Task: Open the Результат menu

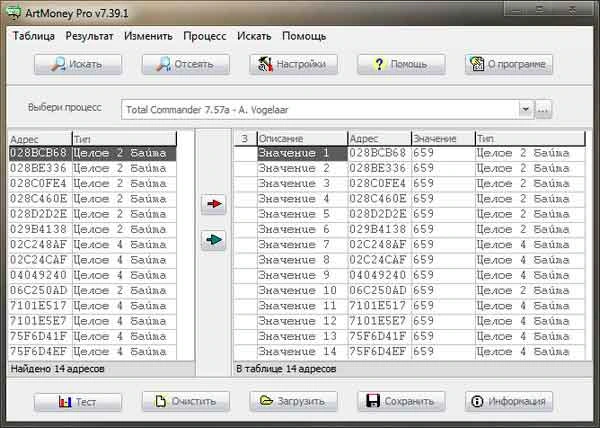Action: click(89, 36)
